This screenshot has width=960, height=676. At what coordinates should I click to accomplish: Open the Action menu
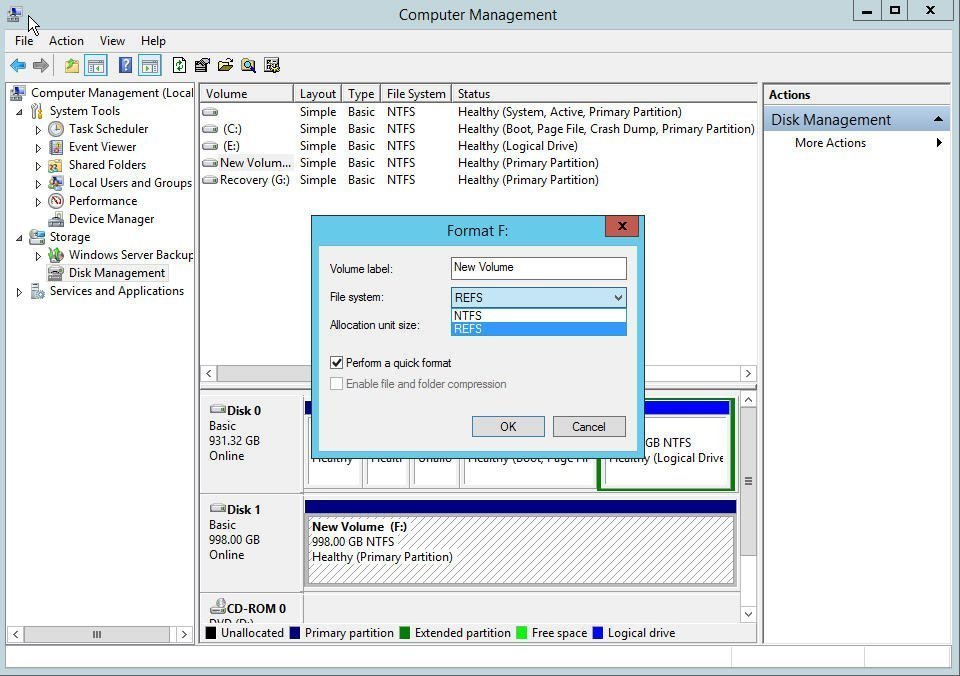coord(66,40)
